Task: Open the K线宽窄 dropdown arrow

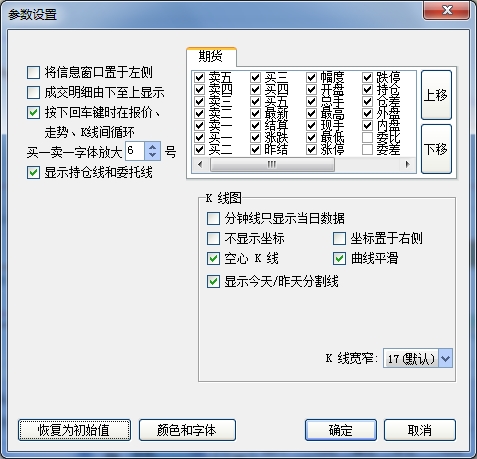Action: coord(445,359)
